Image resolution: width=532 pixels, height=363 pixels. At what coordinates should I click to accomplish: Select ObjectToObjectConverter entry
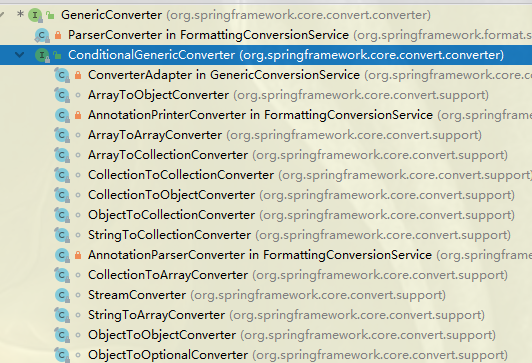tap(162, 336)
